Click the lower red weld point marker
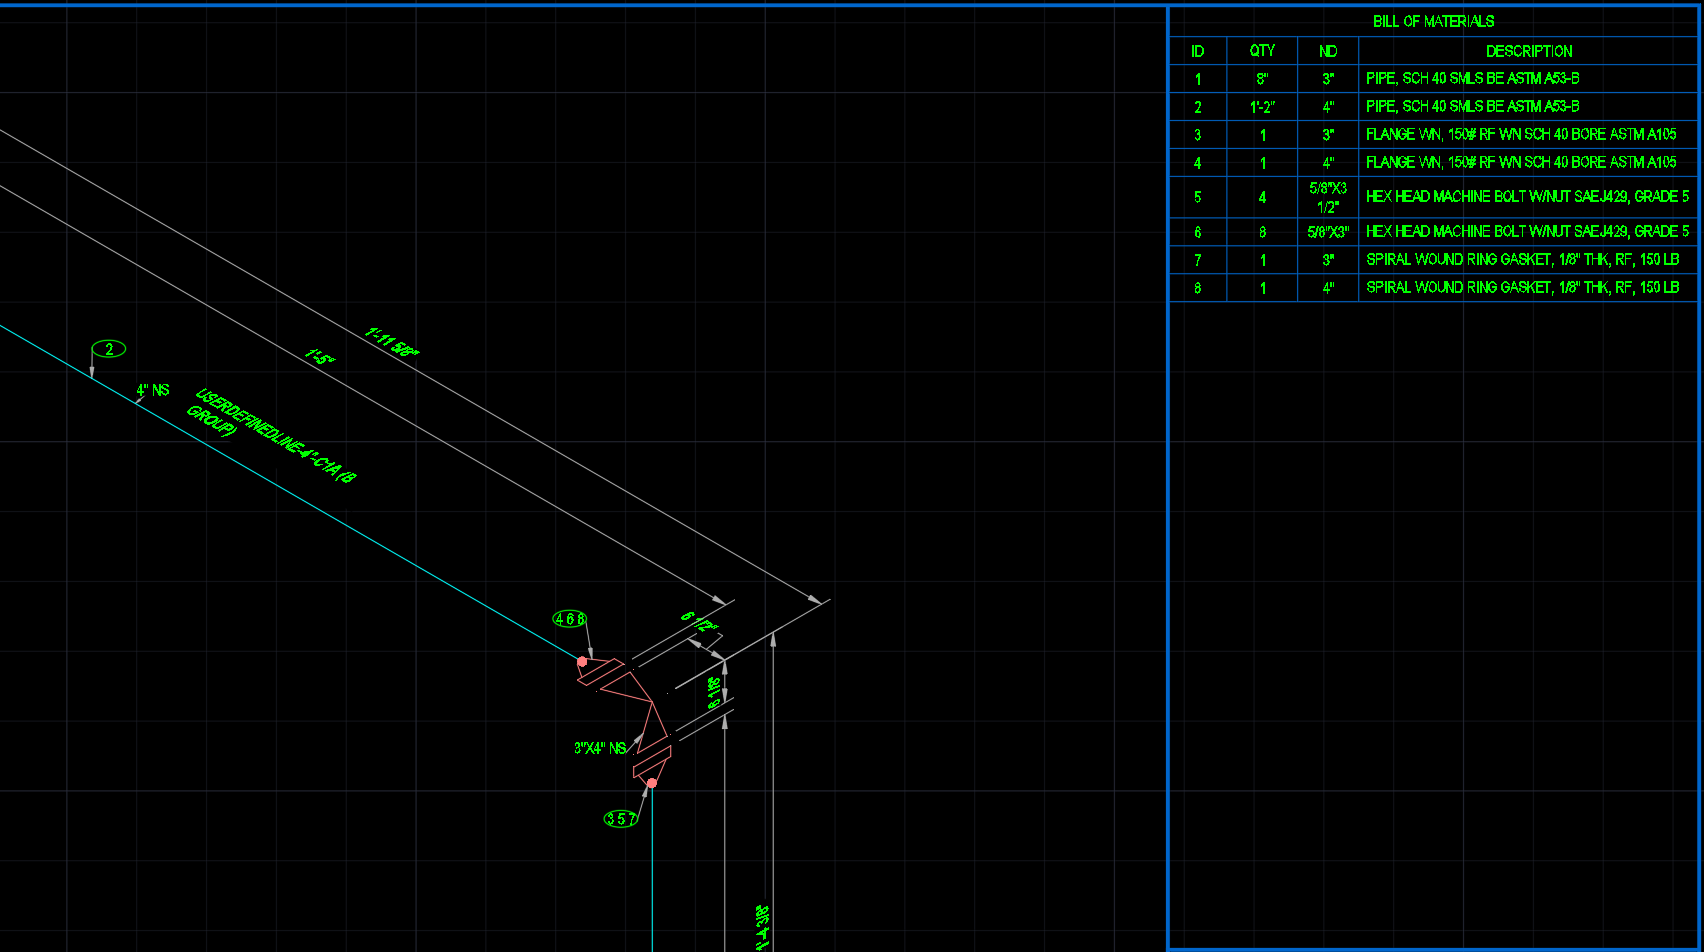Viewport: 1704px width, 952px height. click(x=652, y=782)
